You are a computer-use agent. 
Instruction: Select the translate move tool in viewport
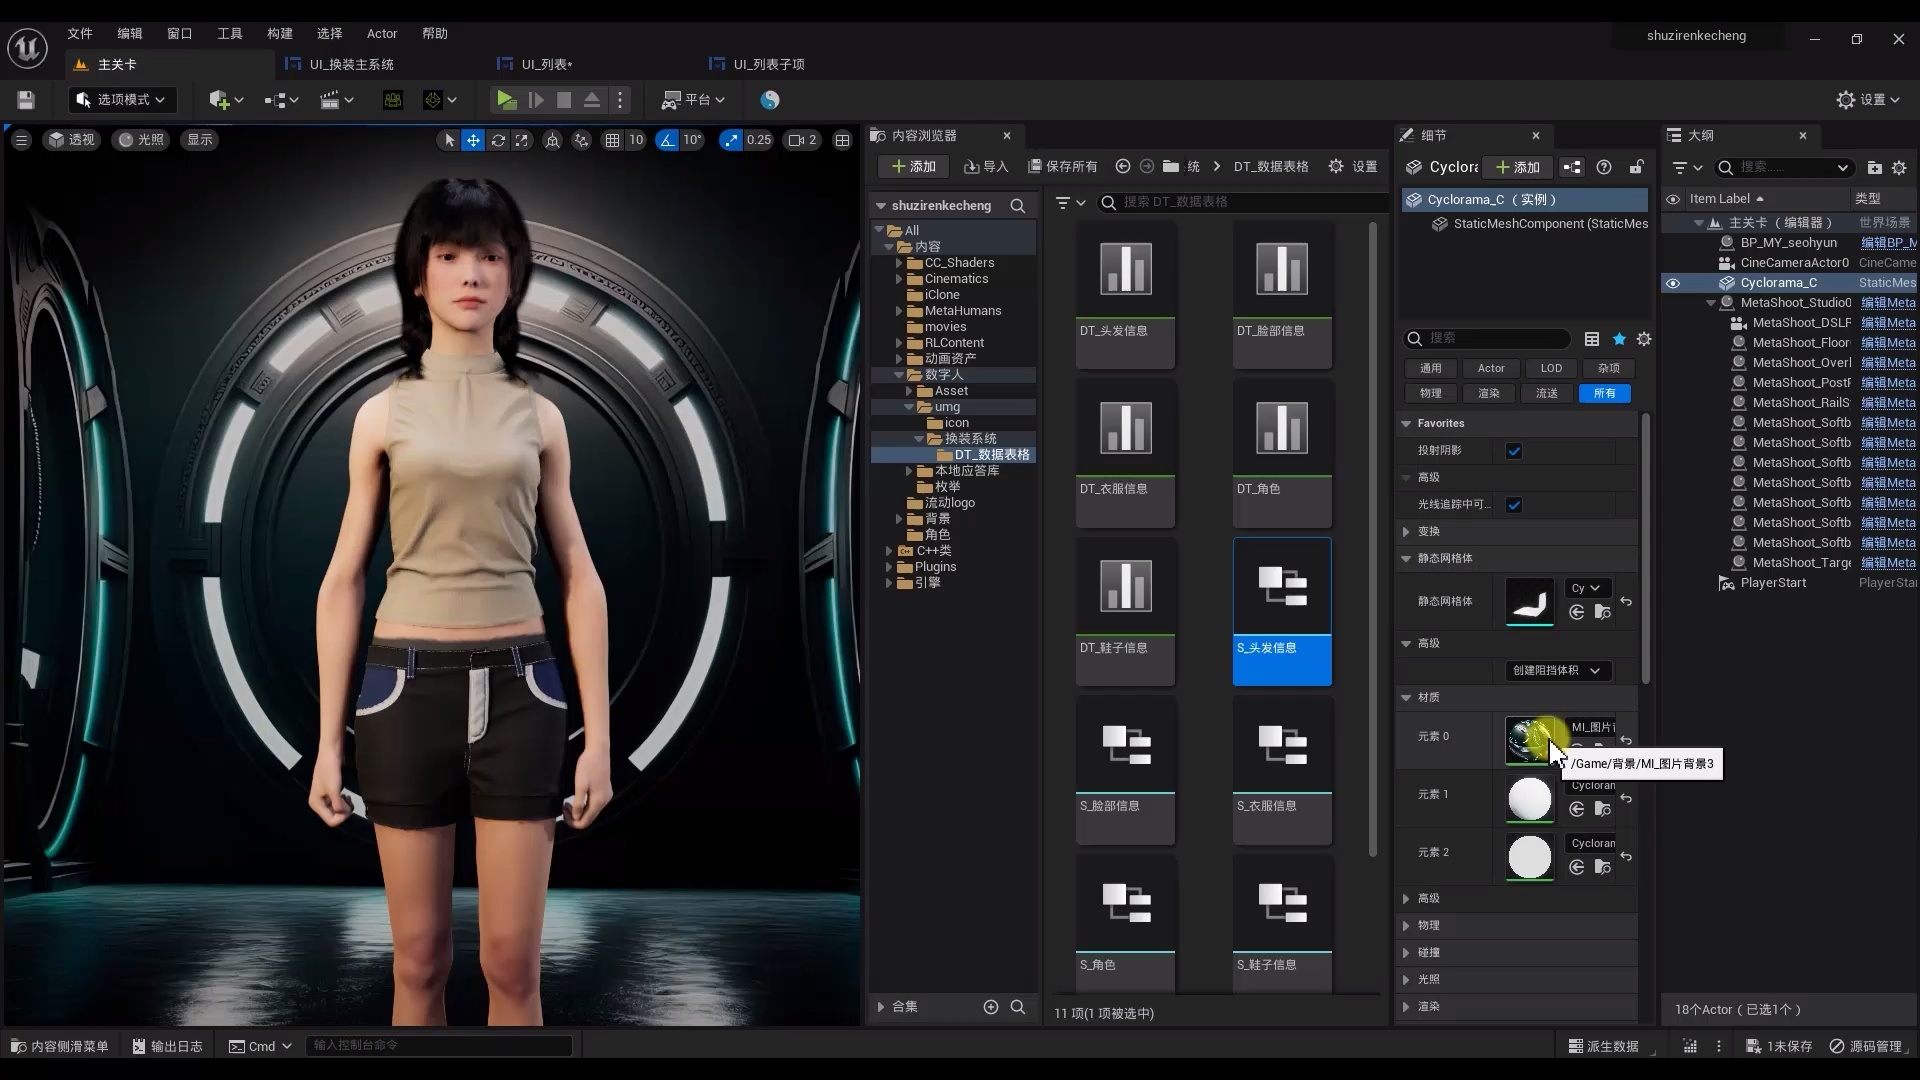(x=473, y=140)
